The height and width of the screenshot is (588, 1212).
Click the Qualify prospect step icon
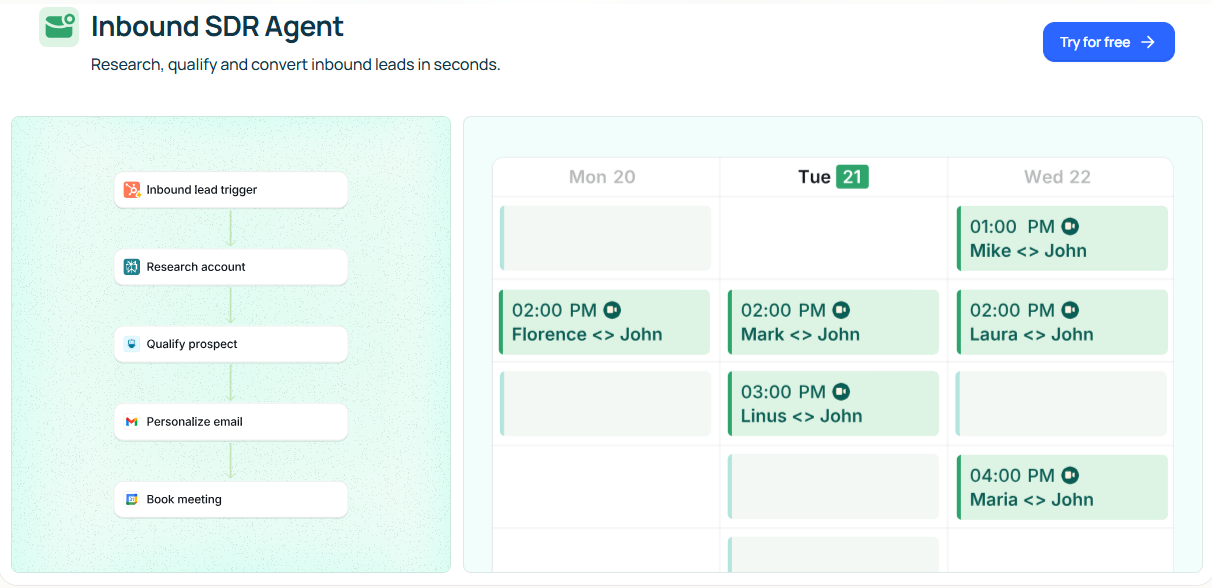coord(132,344)
